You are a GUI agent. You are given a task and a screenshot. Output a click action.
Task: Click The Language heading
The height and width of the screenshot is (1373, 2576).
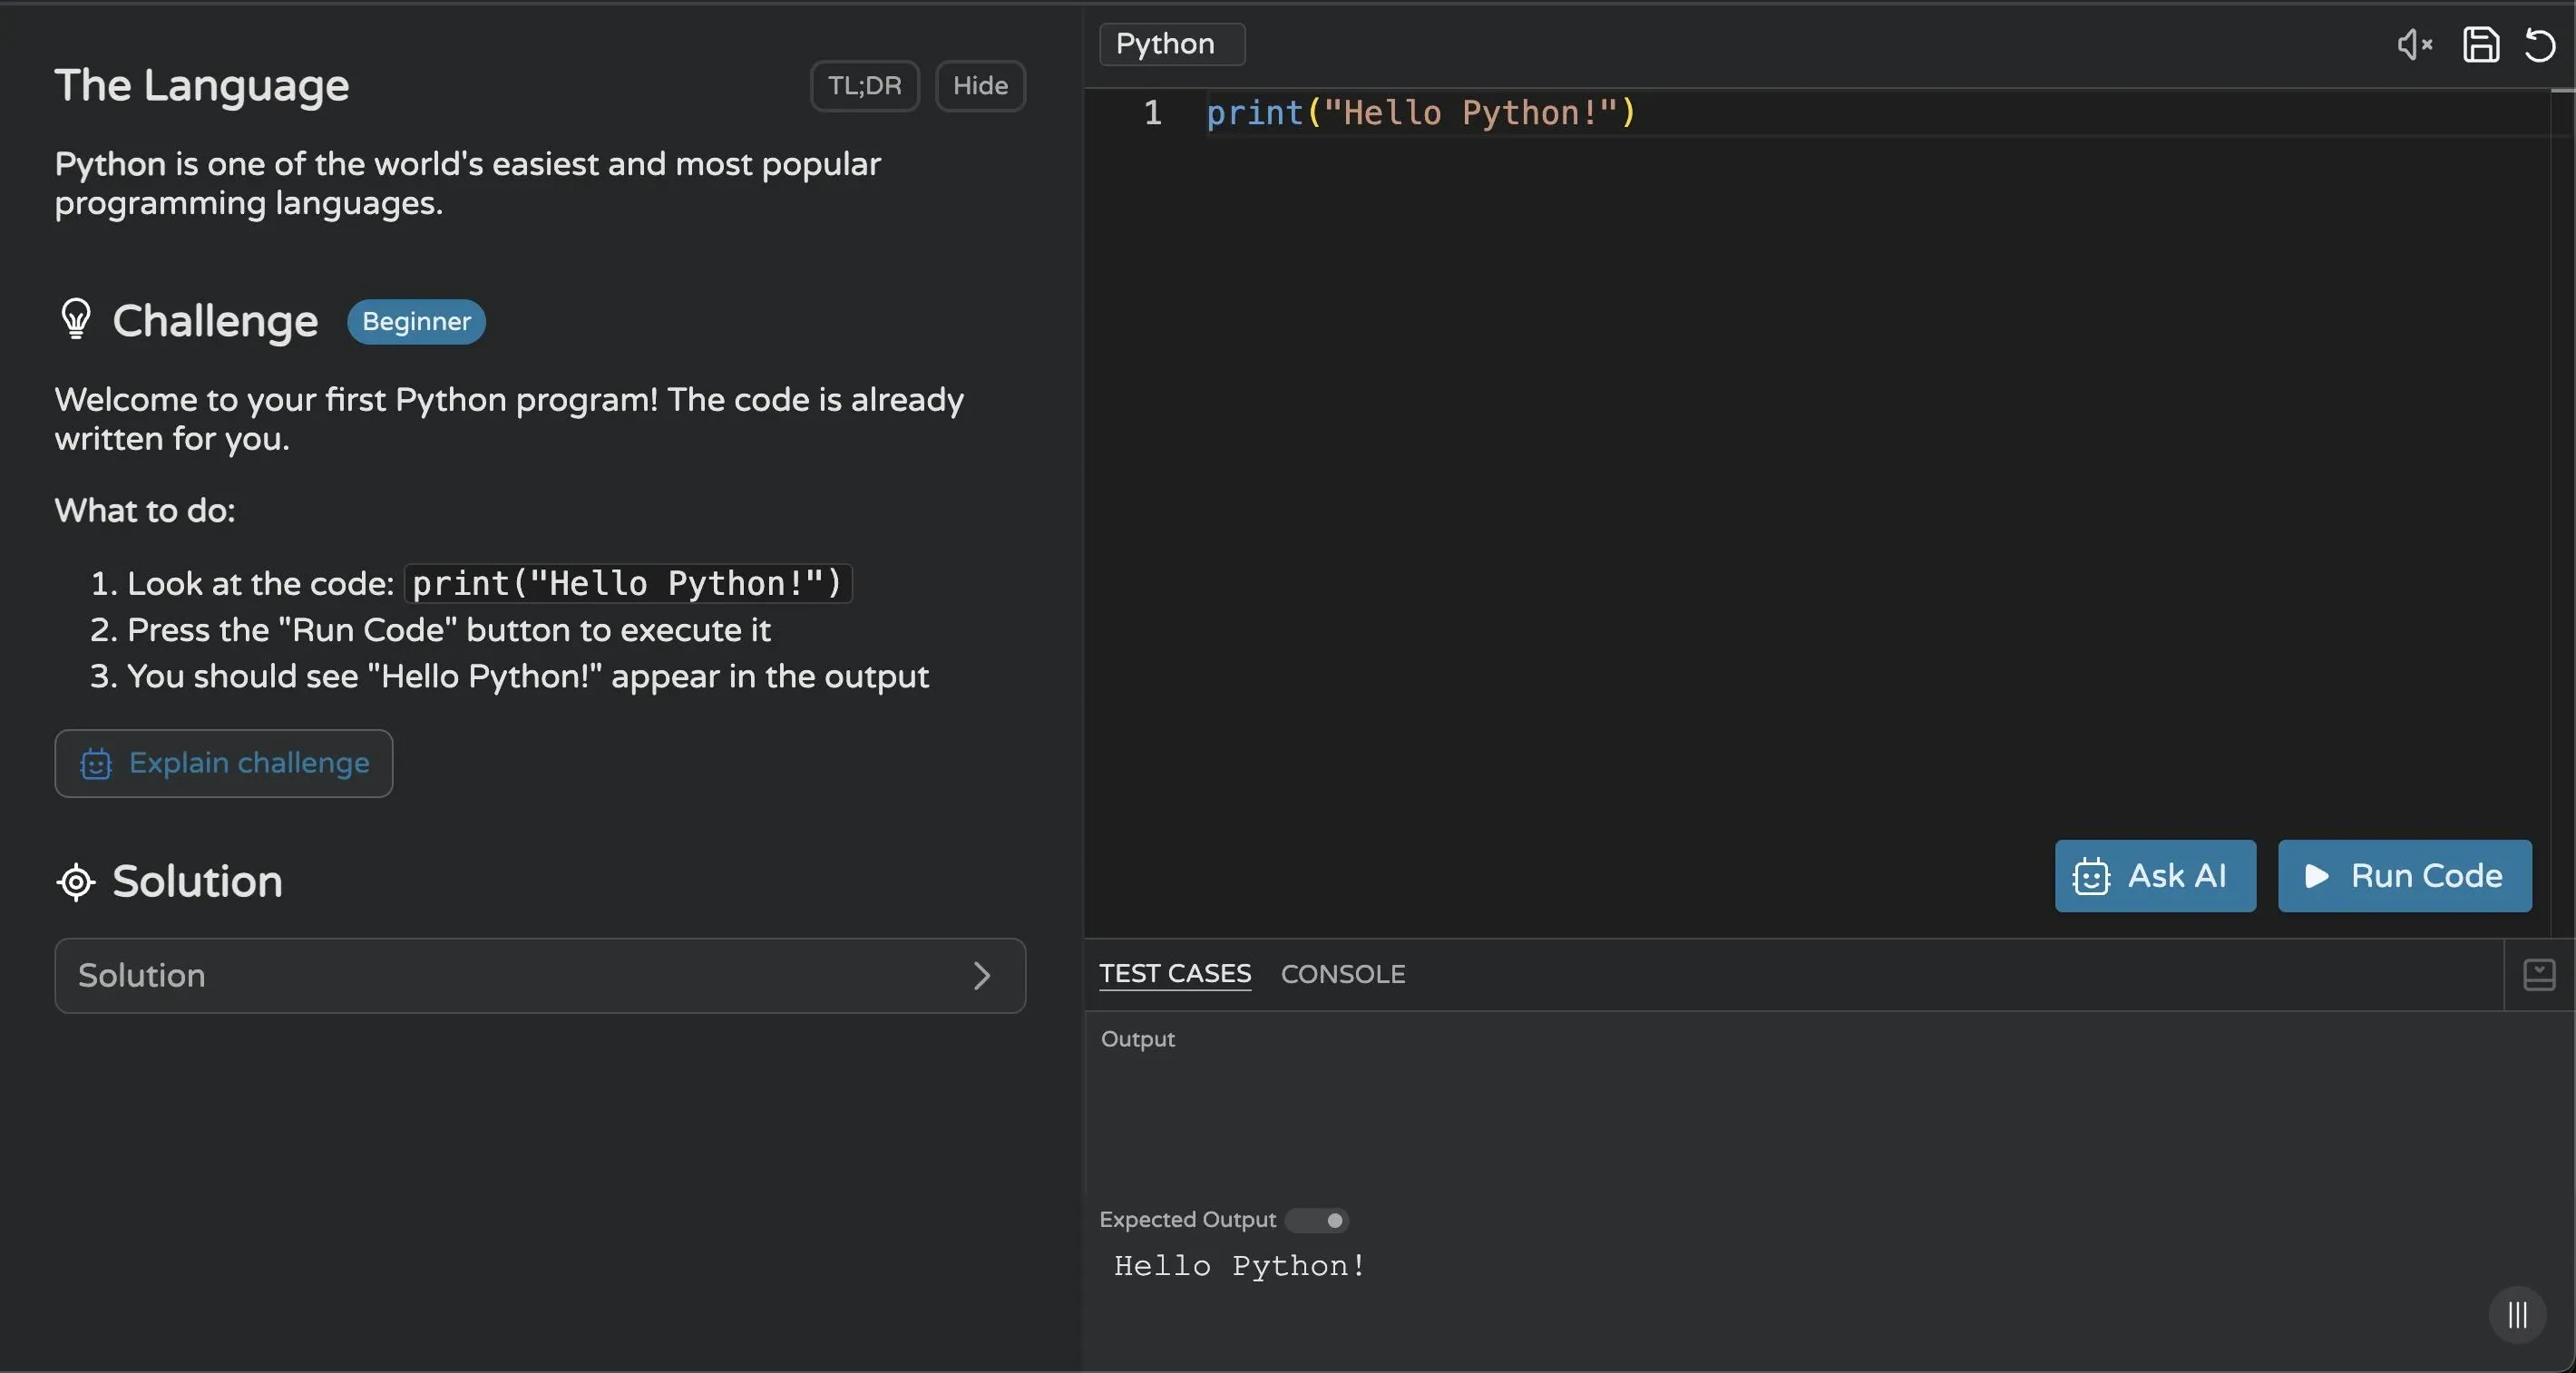(202, 85)
